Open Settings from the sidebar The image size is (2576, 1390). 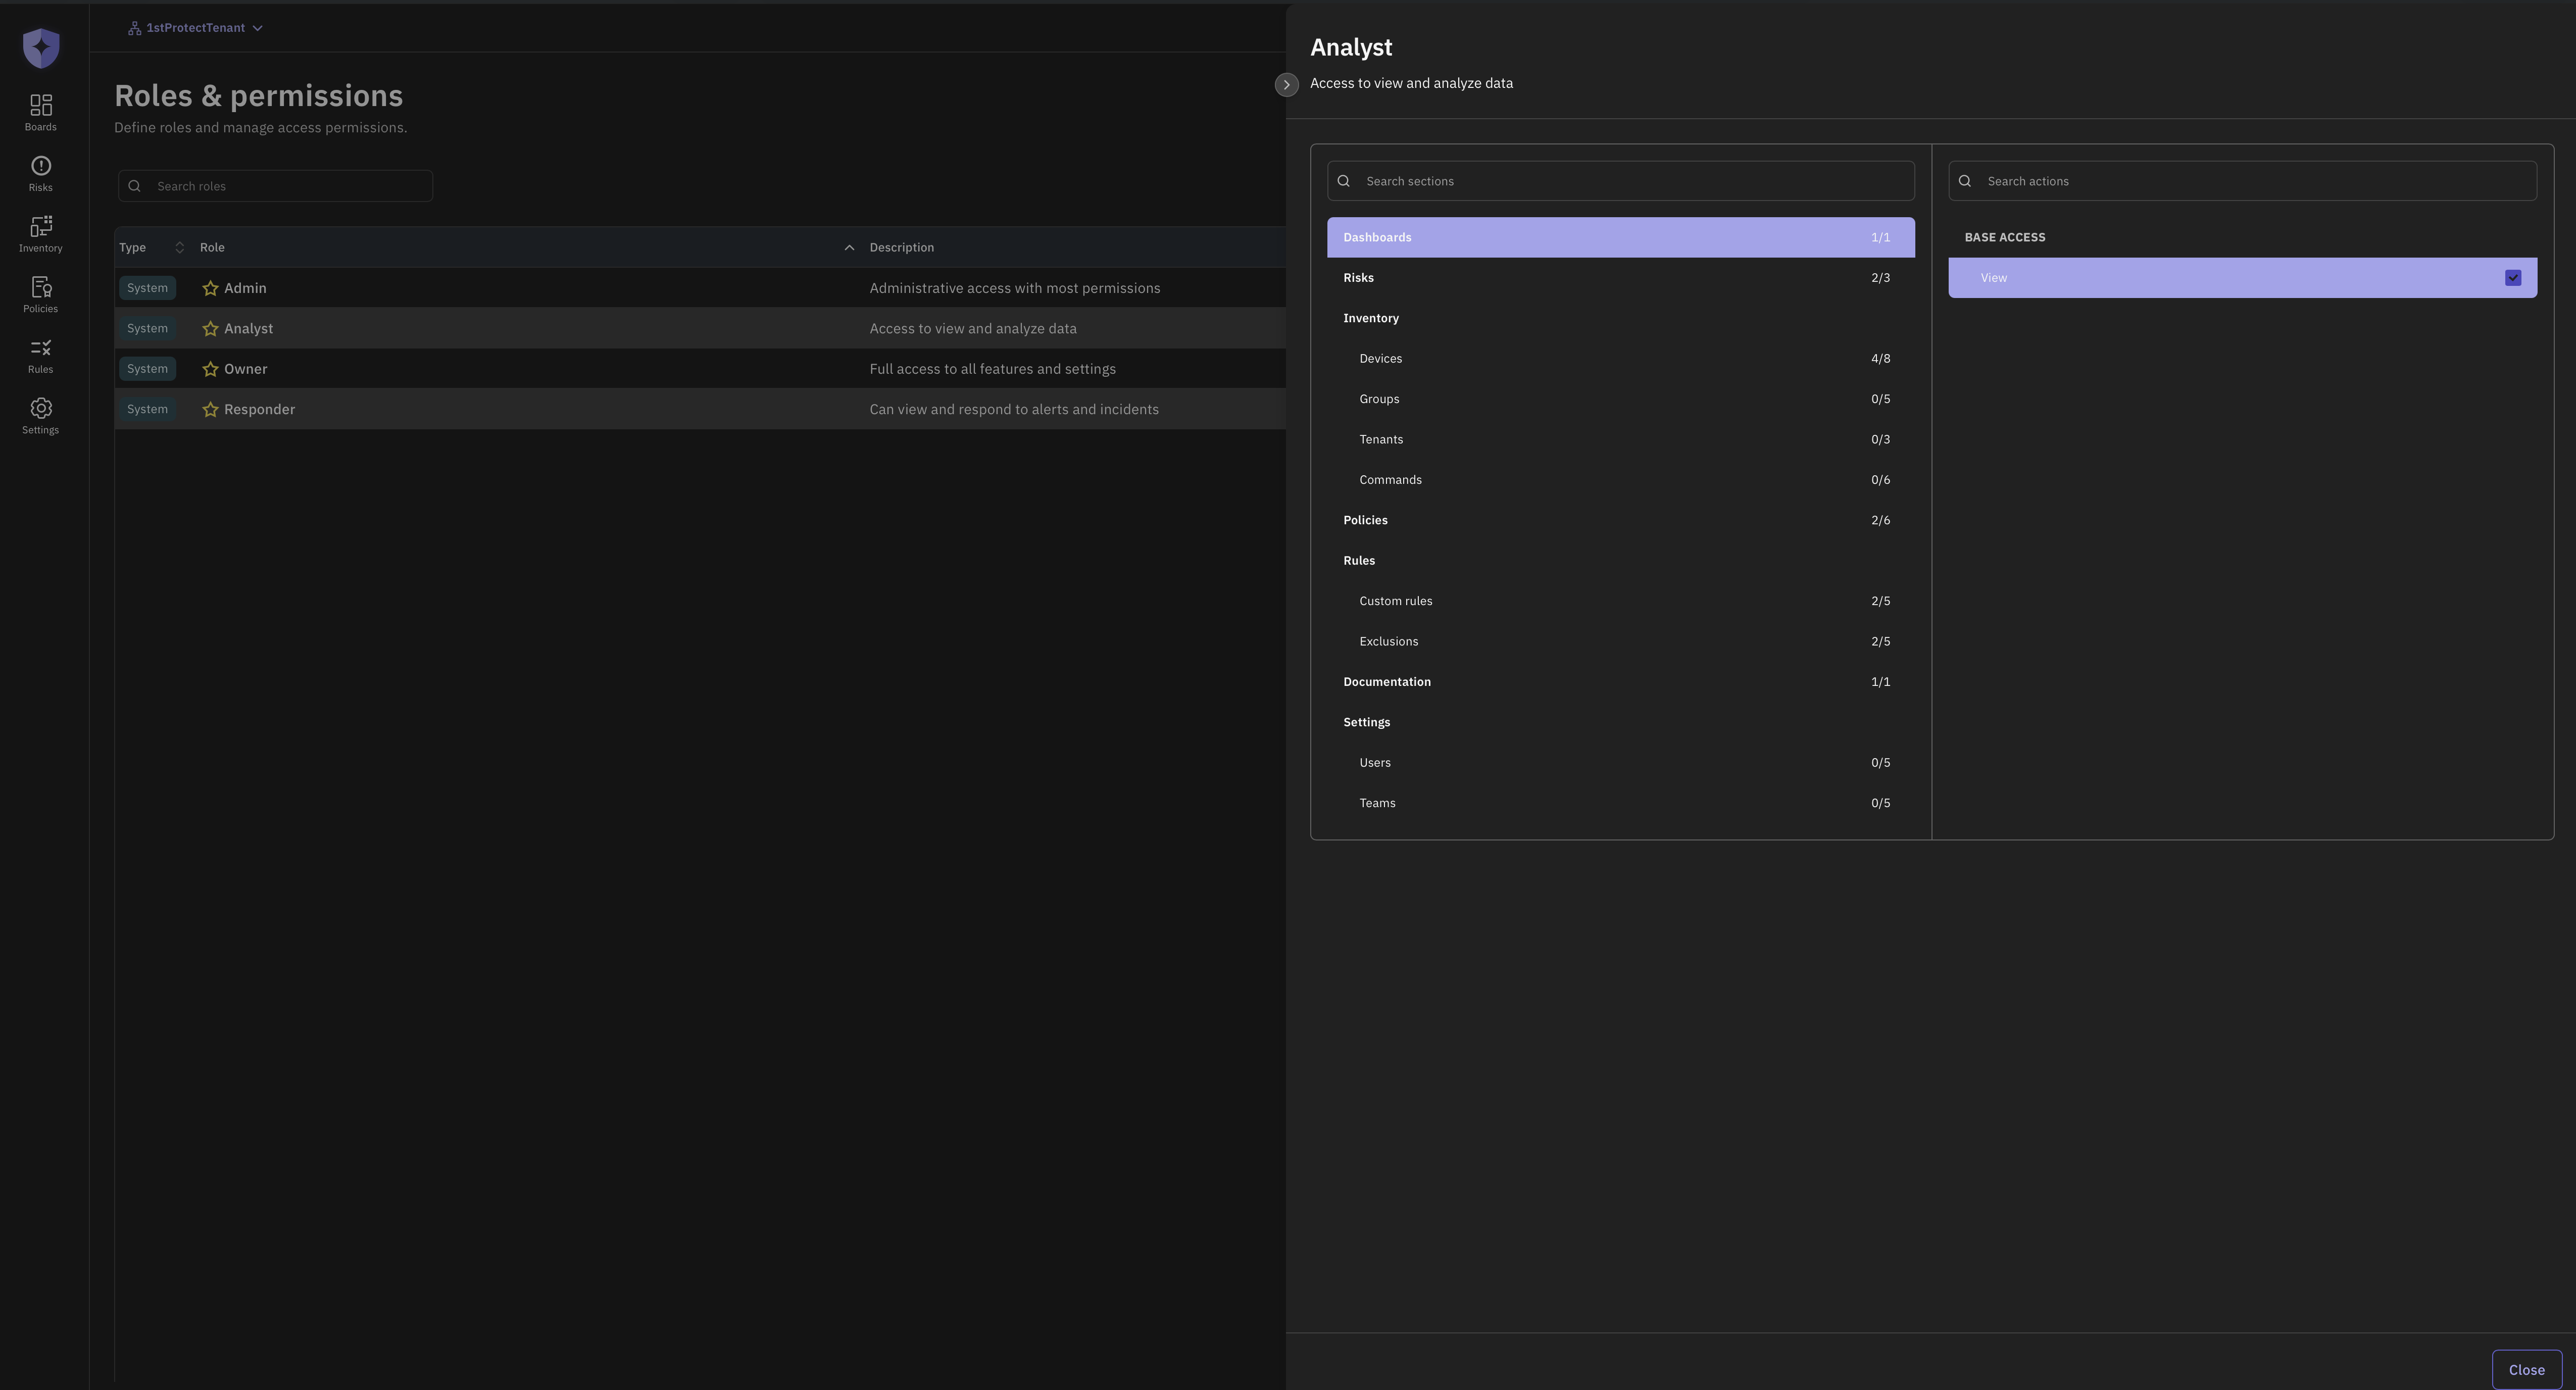pos(41,416)
